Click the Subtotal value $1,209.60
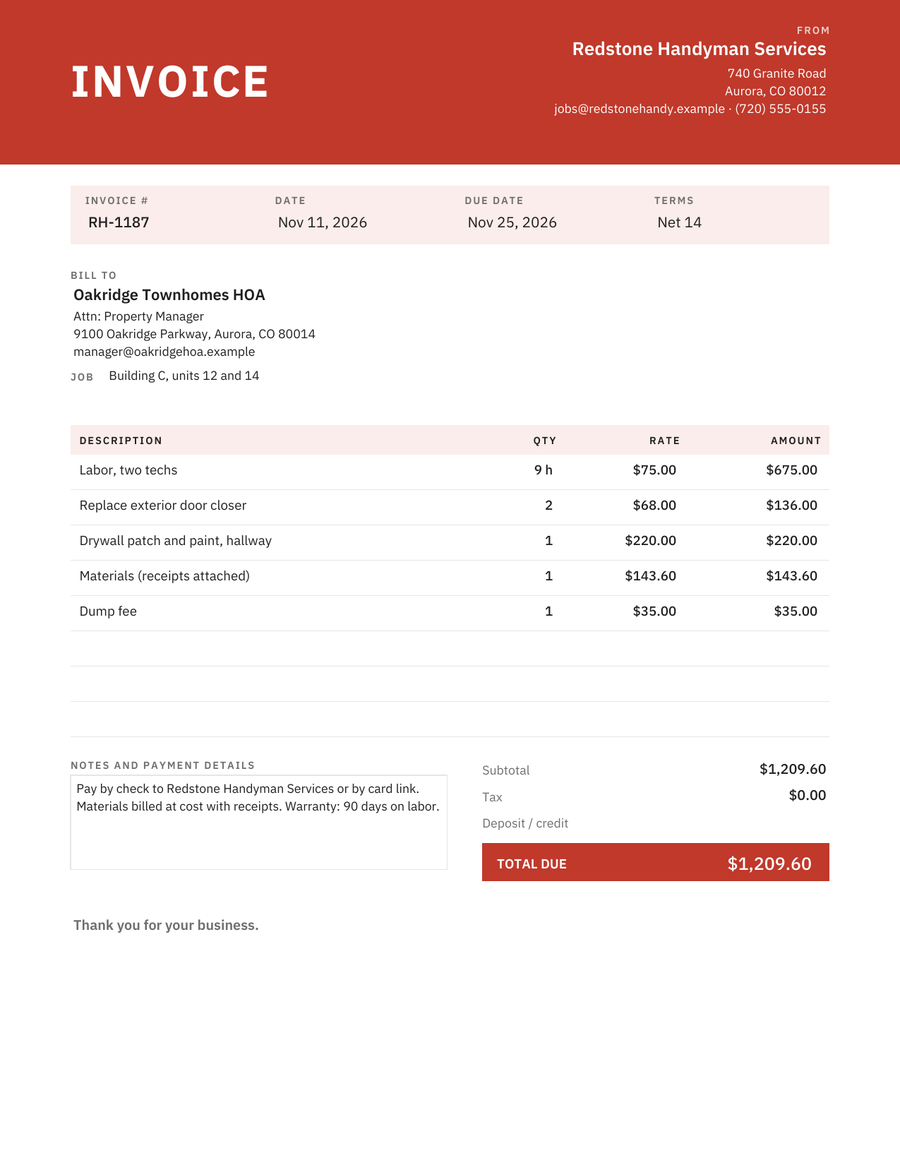The width and height of the screenshot is (900, 1165). pyautogui.click(x=792, y=769)
